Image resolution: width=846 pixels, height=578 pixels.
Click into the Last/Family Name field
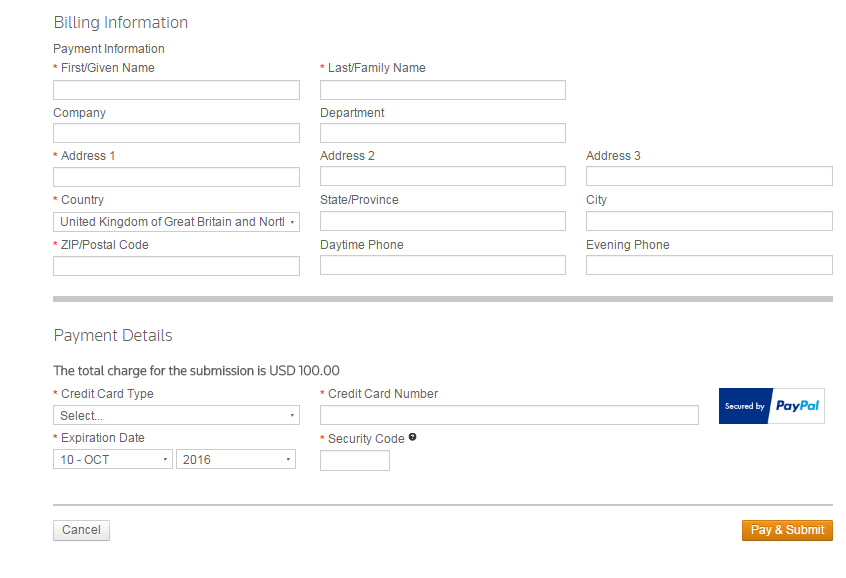(x=443, y=90)
